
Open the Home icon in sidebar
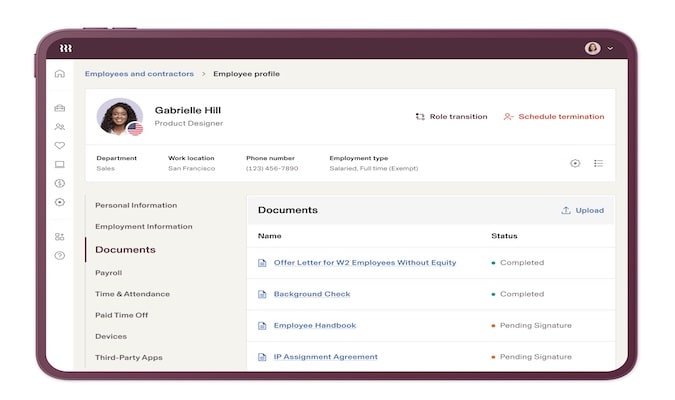60,74
